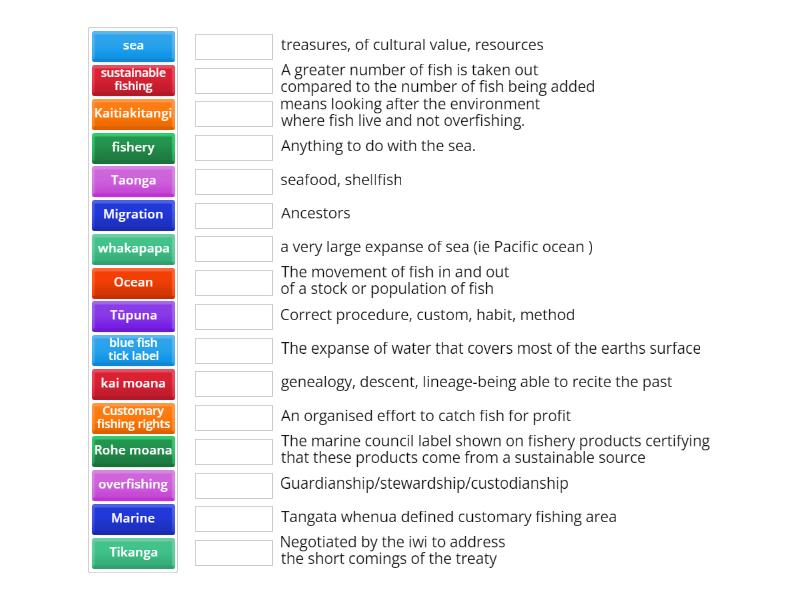Choose the 'Customary fishing rights' tile
This screenshot has height=600, width=800.
[133, 417]
